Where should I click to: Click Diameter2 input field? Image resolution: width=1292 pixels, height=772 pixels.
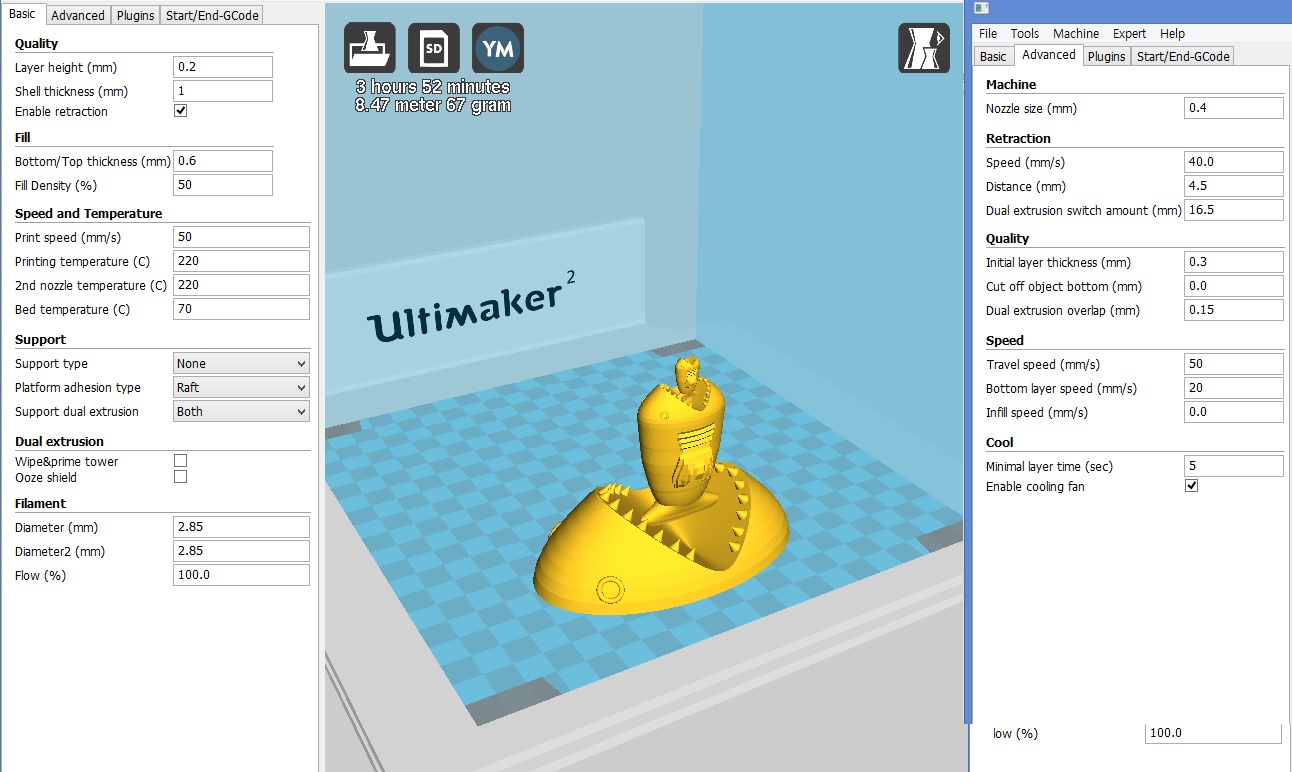coord(241,551)
